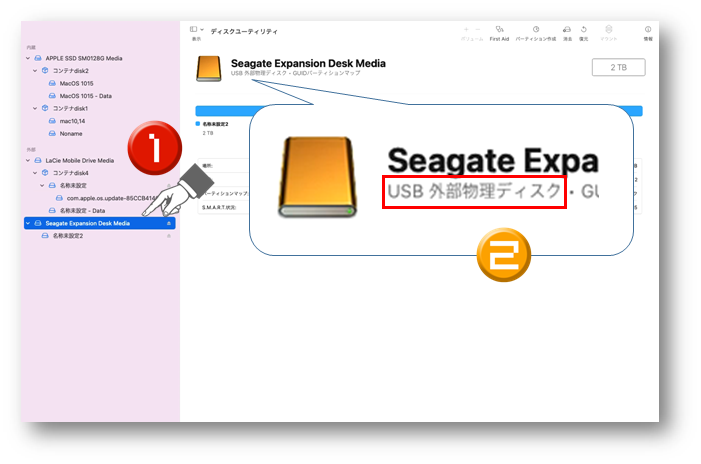
Task: Collapse the コンテナdisk4 node
Action: 35,173
